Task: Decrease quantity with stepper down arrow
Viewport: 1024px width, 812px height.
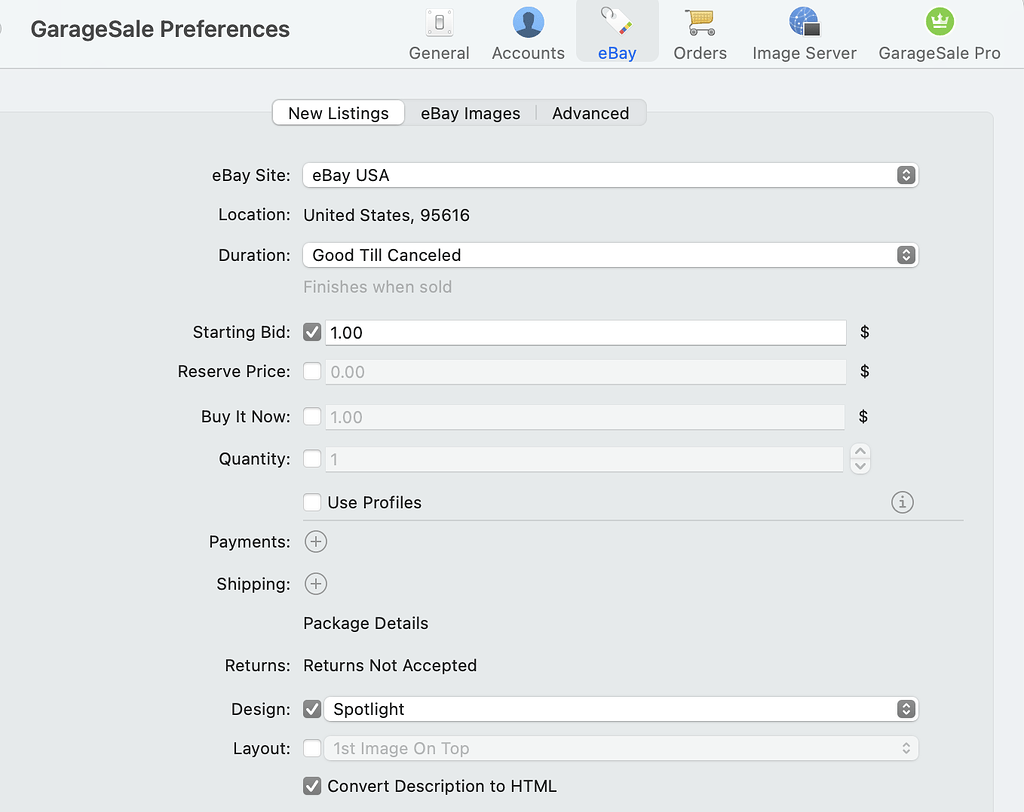Action: point(860,466)
